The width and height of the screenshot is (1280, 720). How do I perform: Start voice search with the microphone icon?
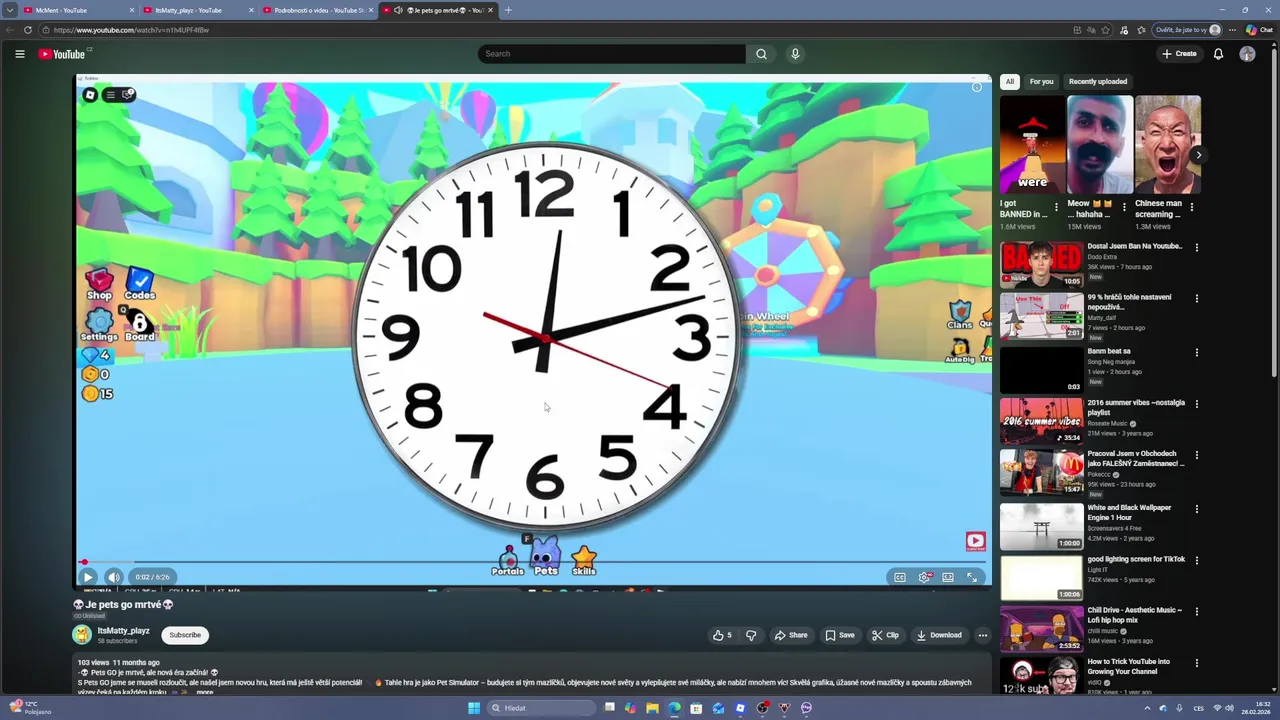click(x=795, y=54)
